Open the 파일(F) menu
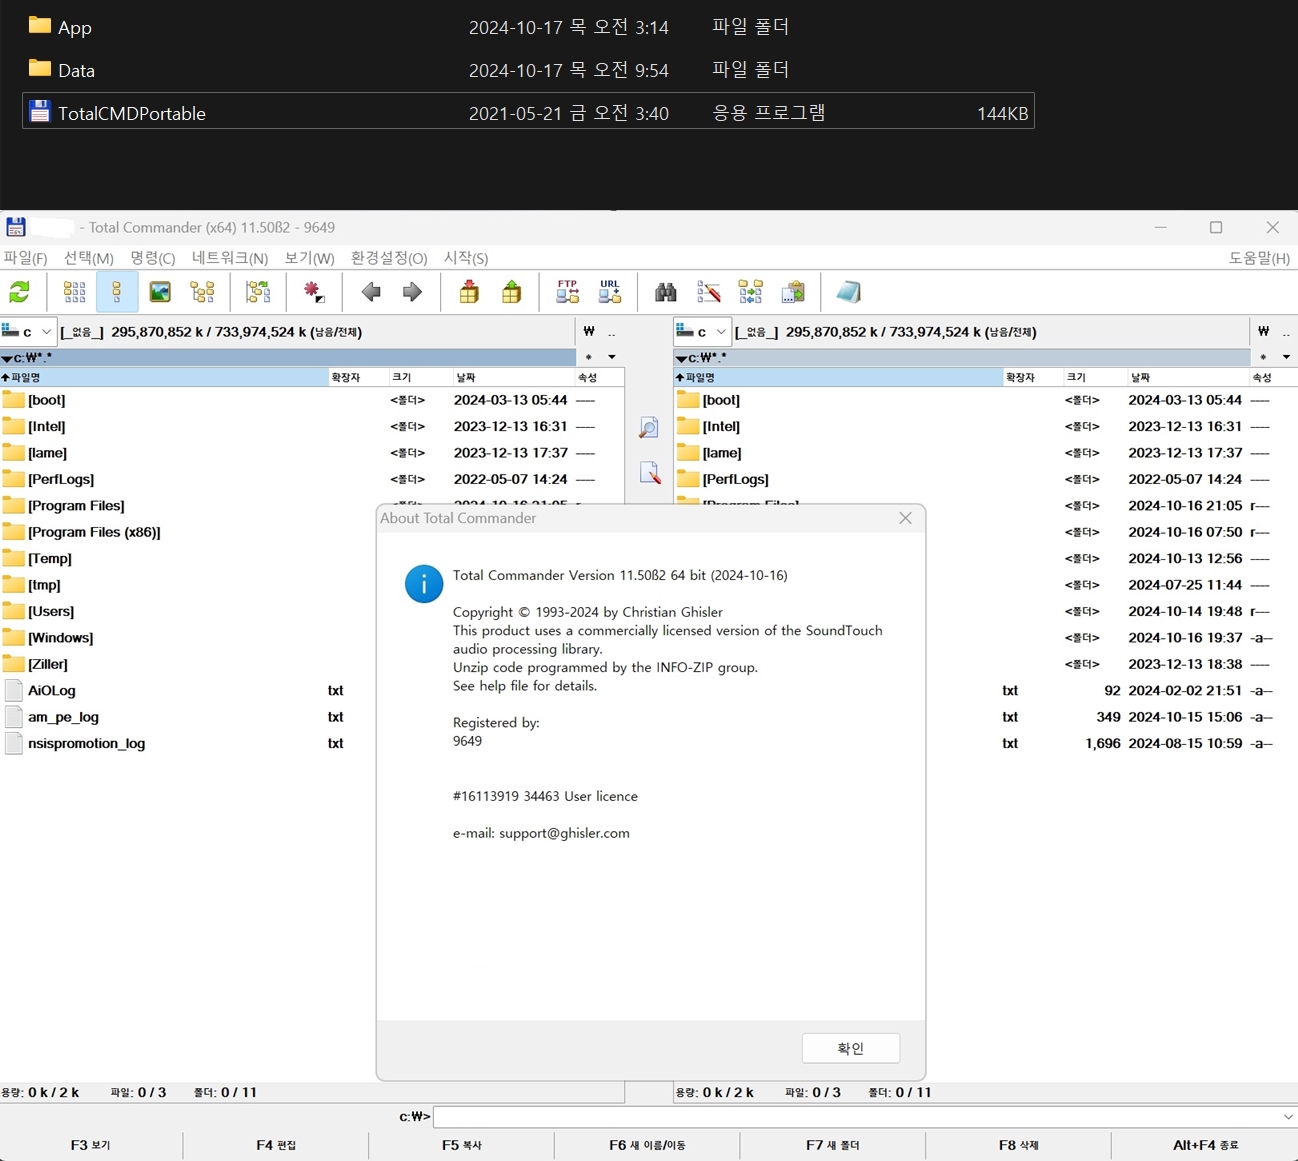Screen dimensions: 1298x1161 25,258
